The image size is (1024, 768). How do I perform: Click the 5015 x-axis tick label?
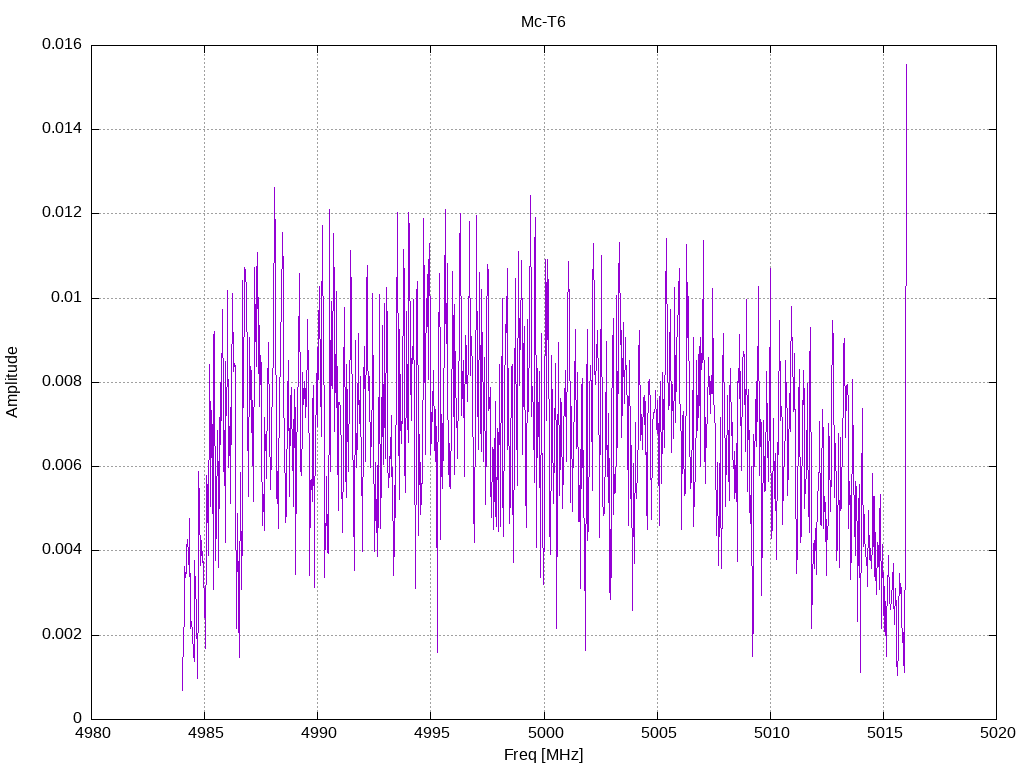[884, 733]
